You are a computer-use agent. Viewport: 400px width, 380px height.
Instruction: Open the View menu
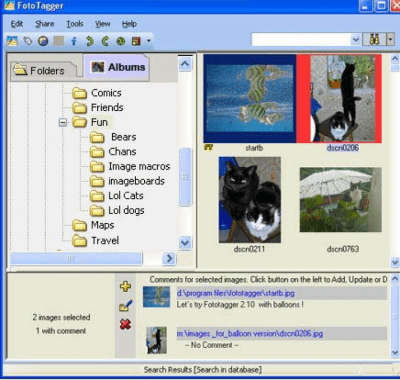(x=102, y=24)
